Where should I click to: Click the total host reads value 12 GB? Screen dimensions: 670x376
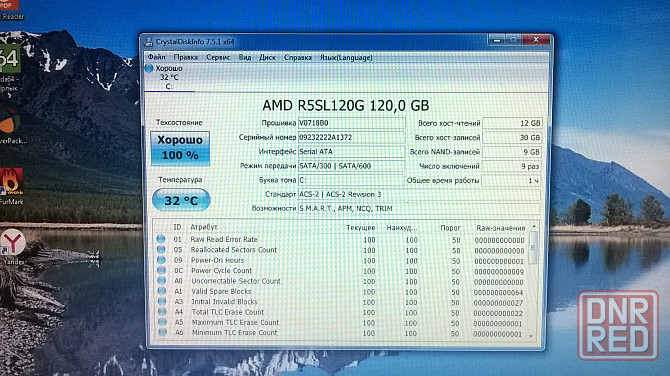pyautogui.click(x=512, y=123)
